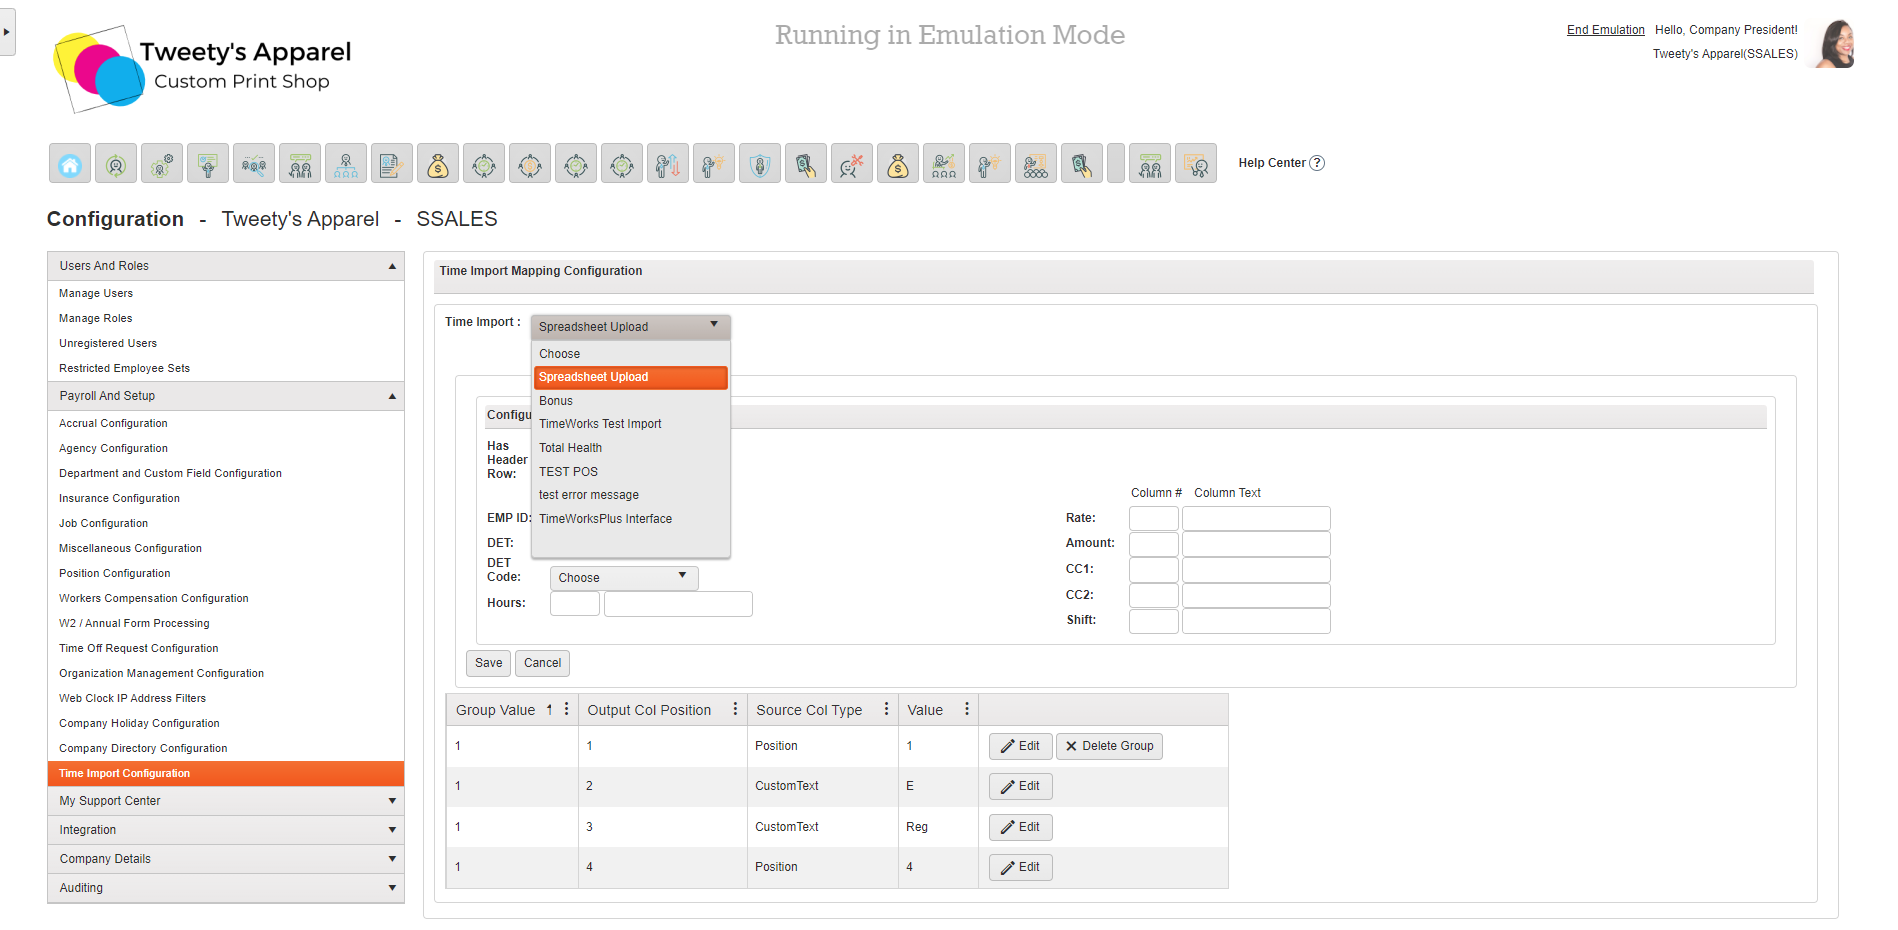Screen dimensions: 1898x930
Task: Click the End Emulation link
Action: coord(1605,30)
